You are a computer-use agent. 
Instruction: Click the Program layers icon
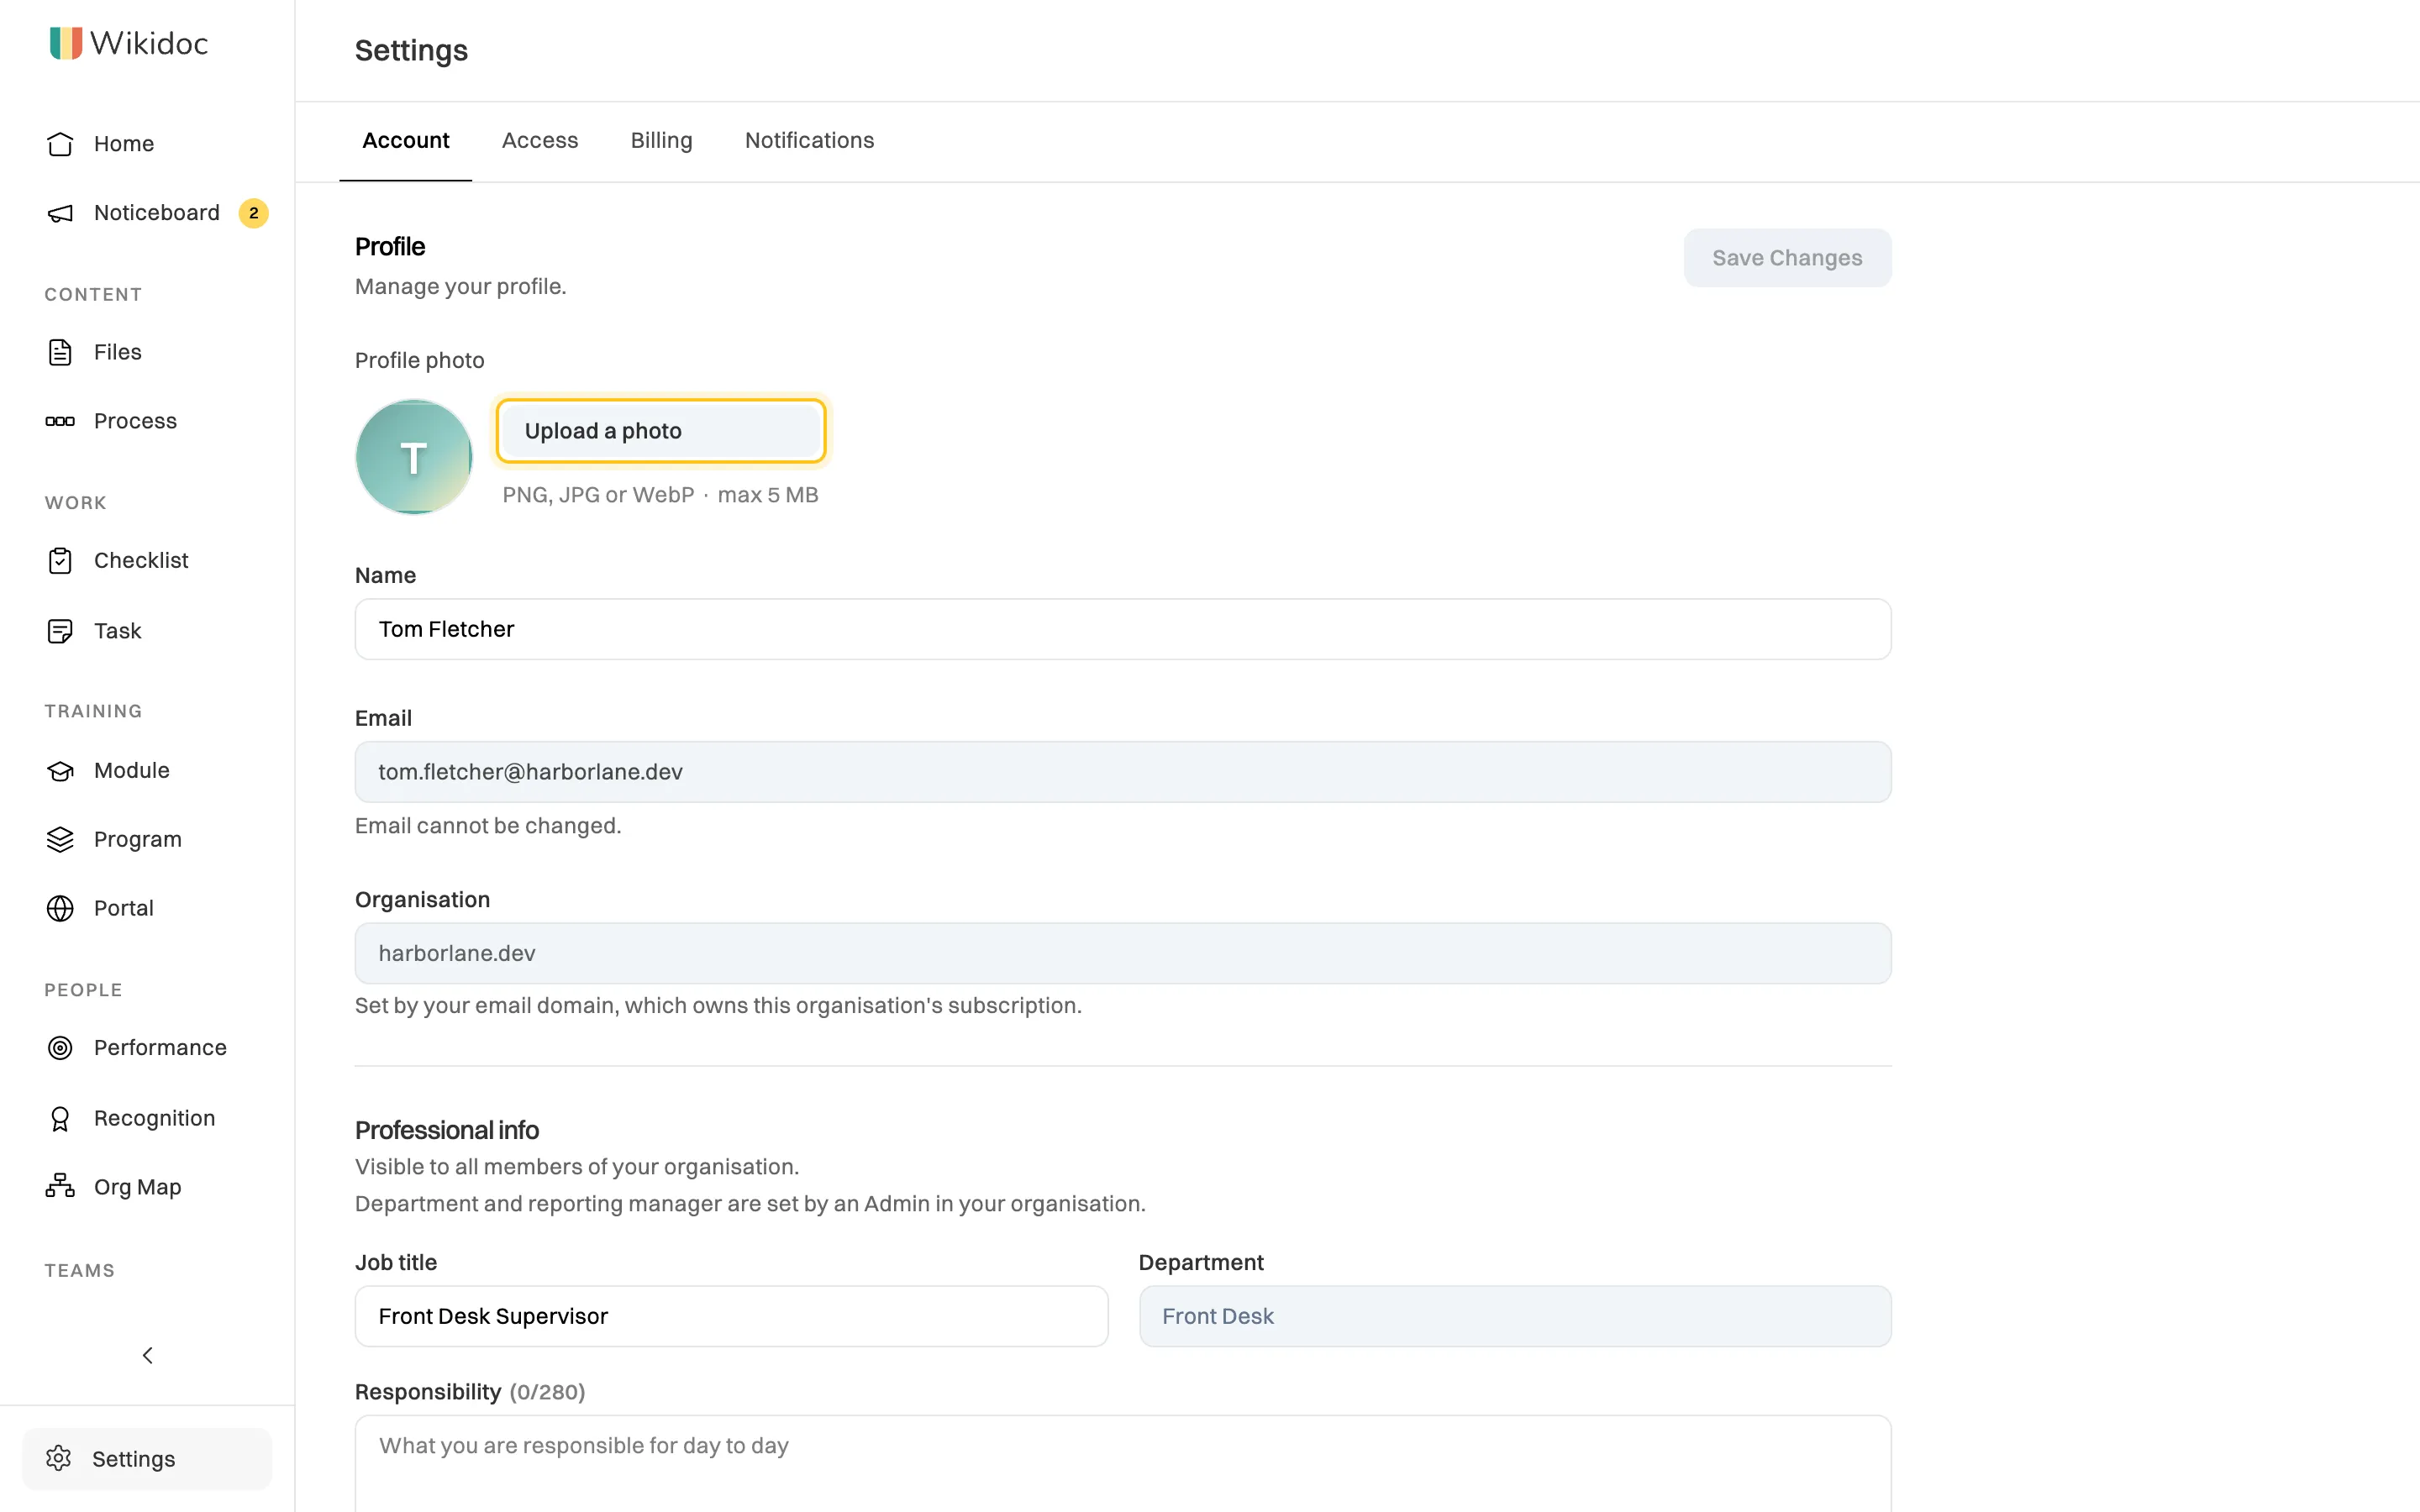point(60,840)
